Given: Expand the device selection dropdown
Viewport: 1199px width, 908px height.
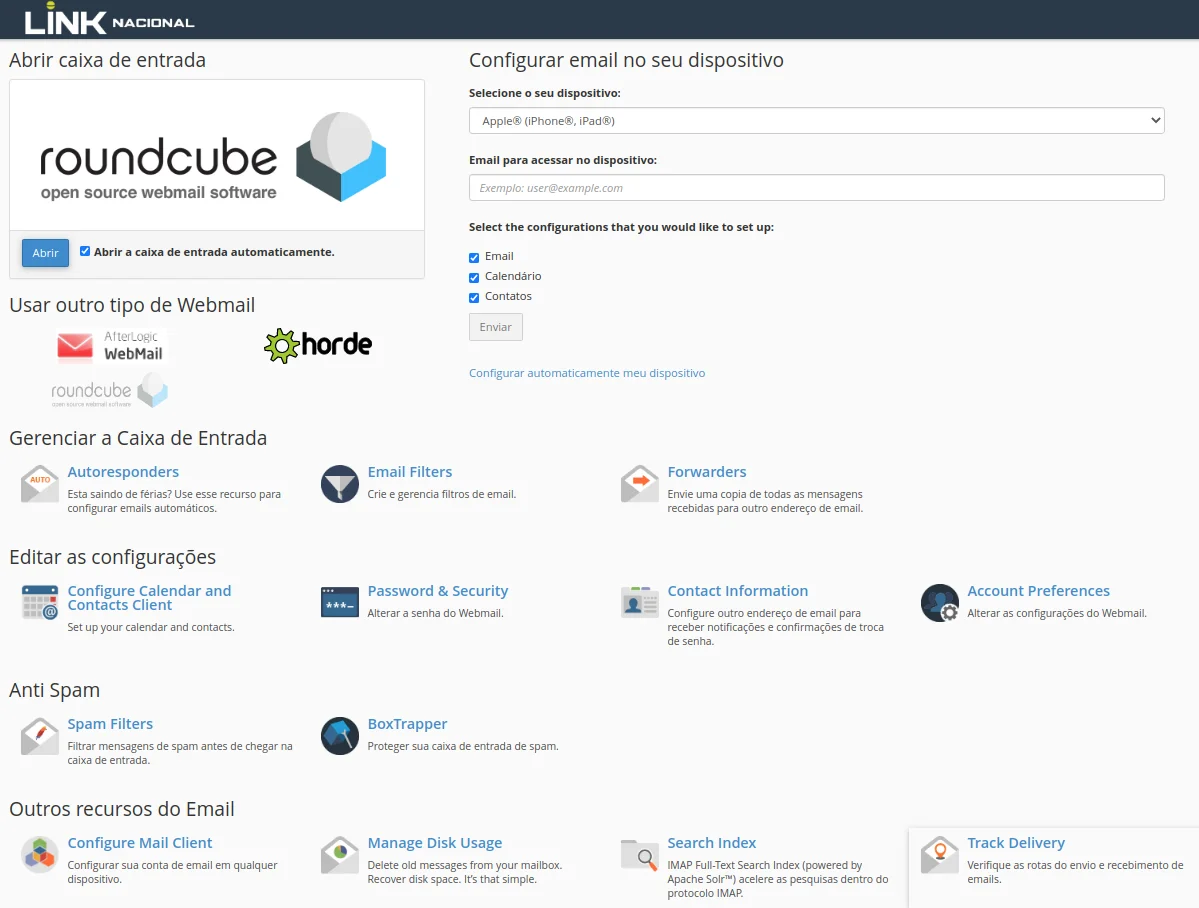Looking at the screenshot, I should click(x=816, y=121).
